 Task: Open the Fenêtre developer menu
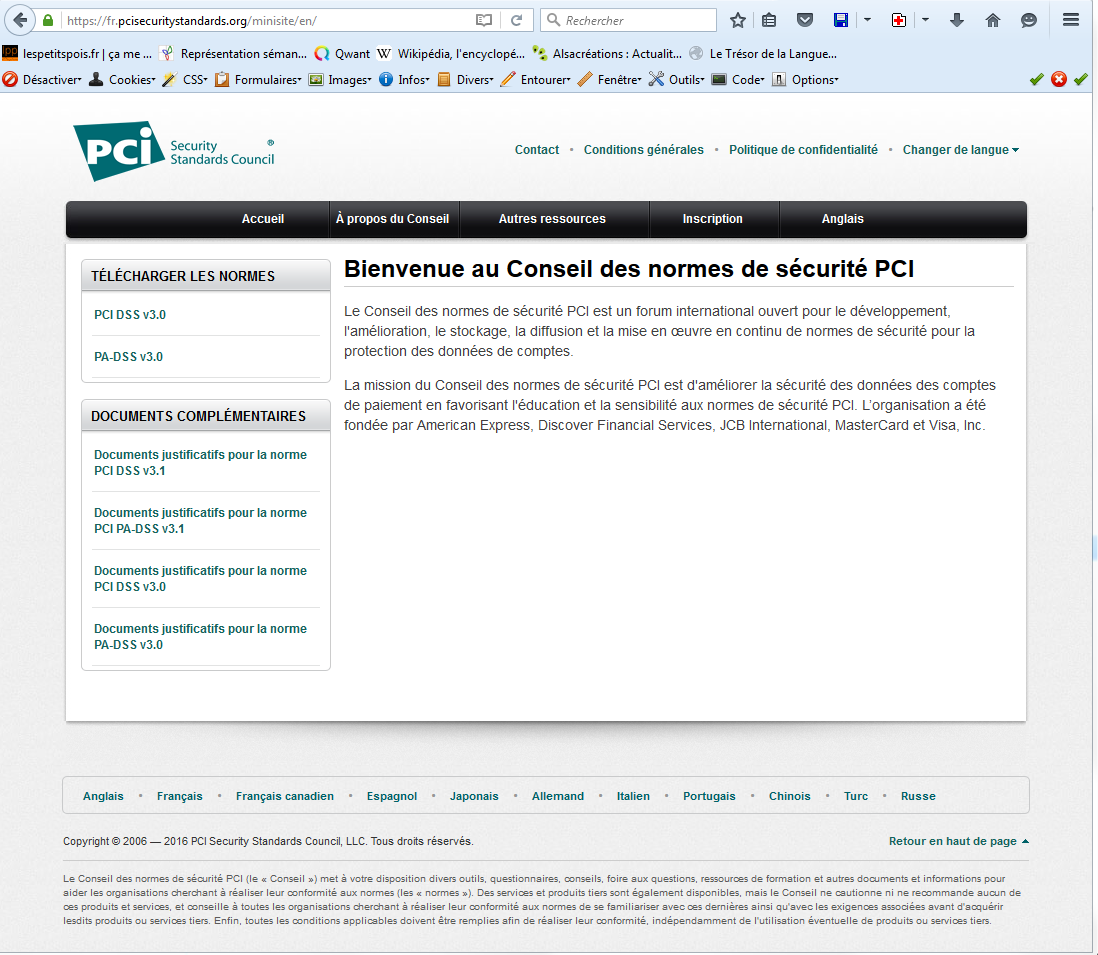(610, 80)
